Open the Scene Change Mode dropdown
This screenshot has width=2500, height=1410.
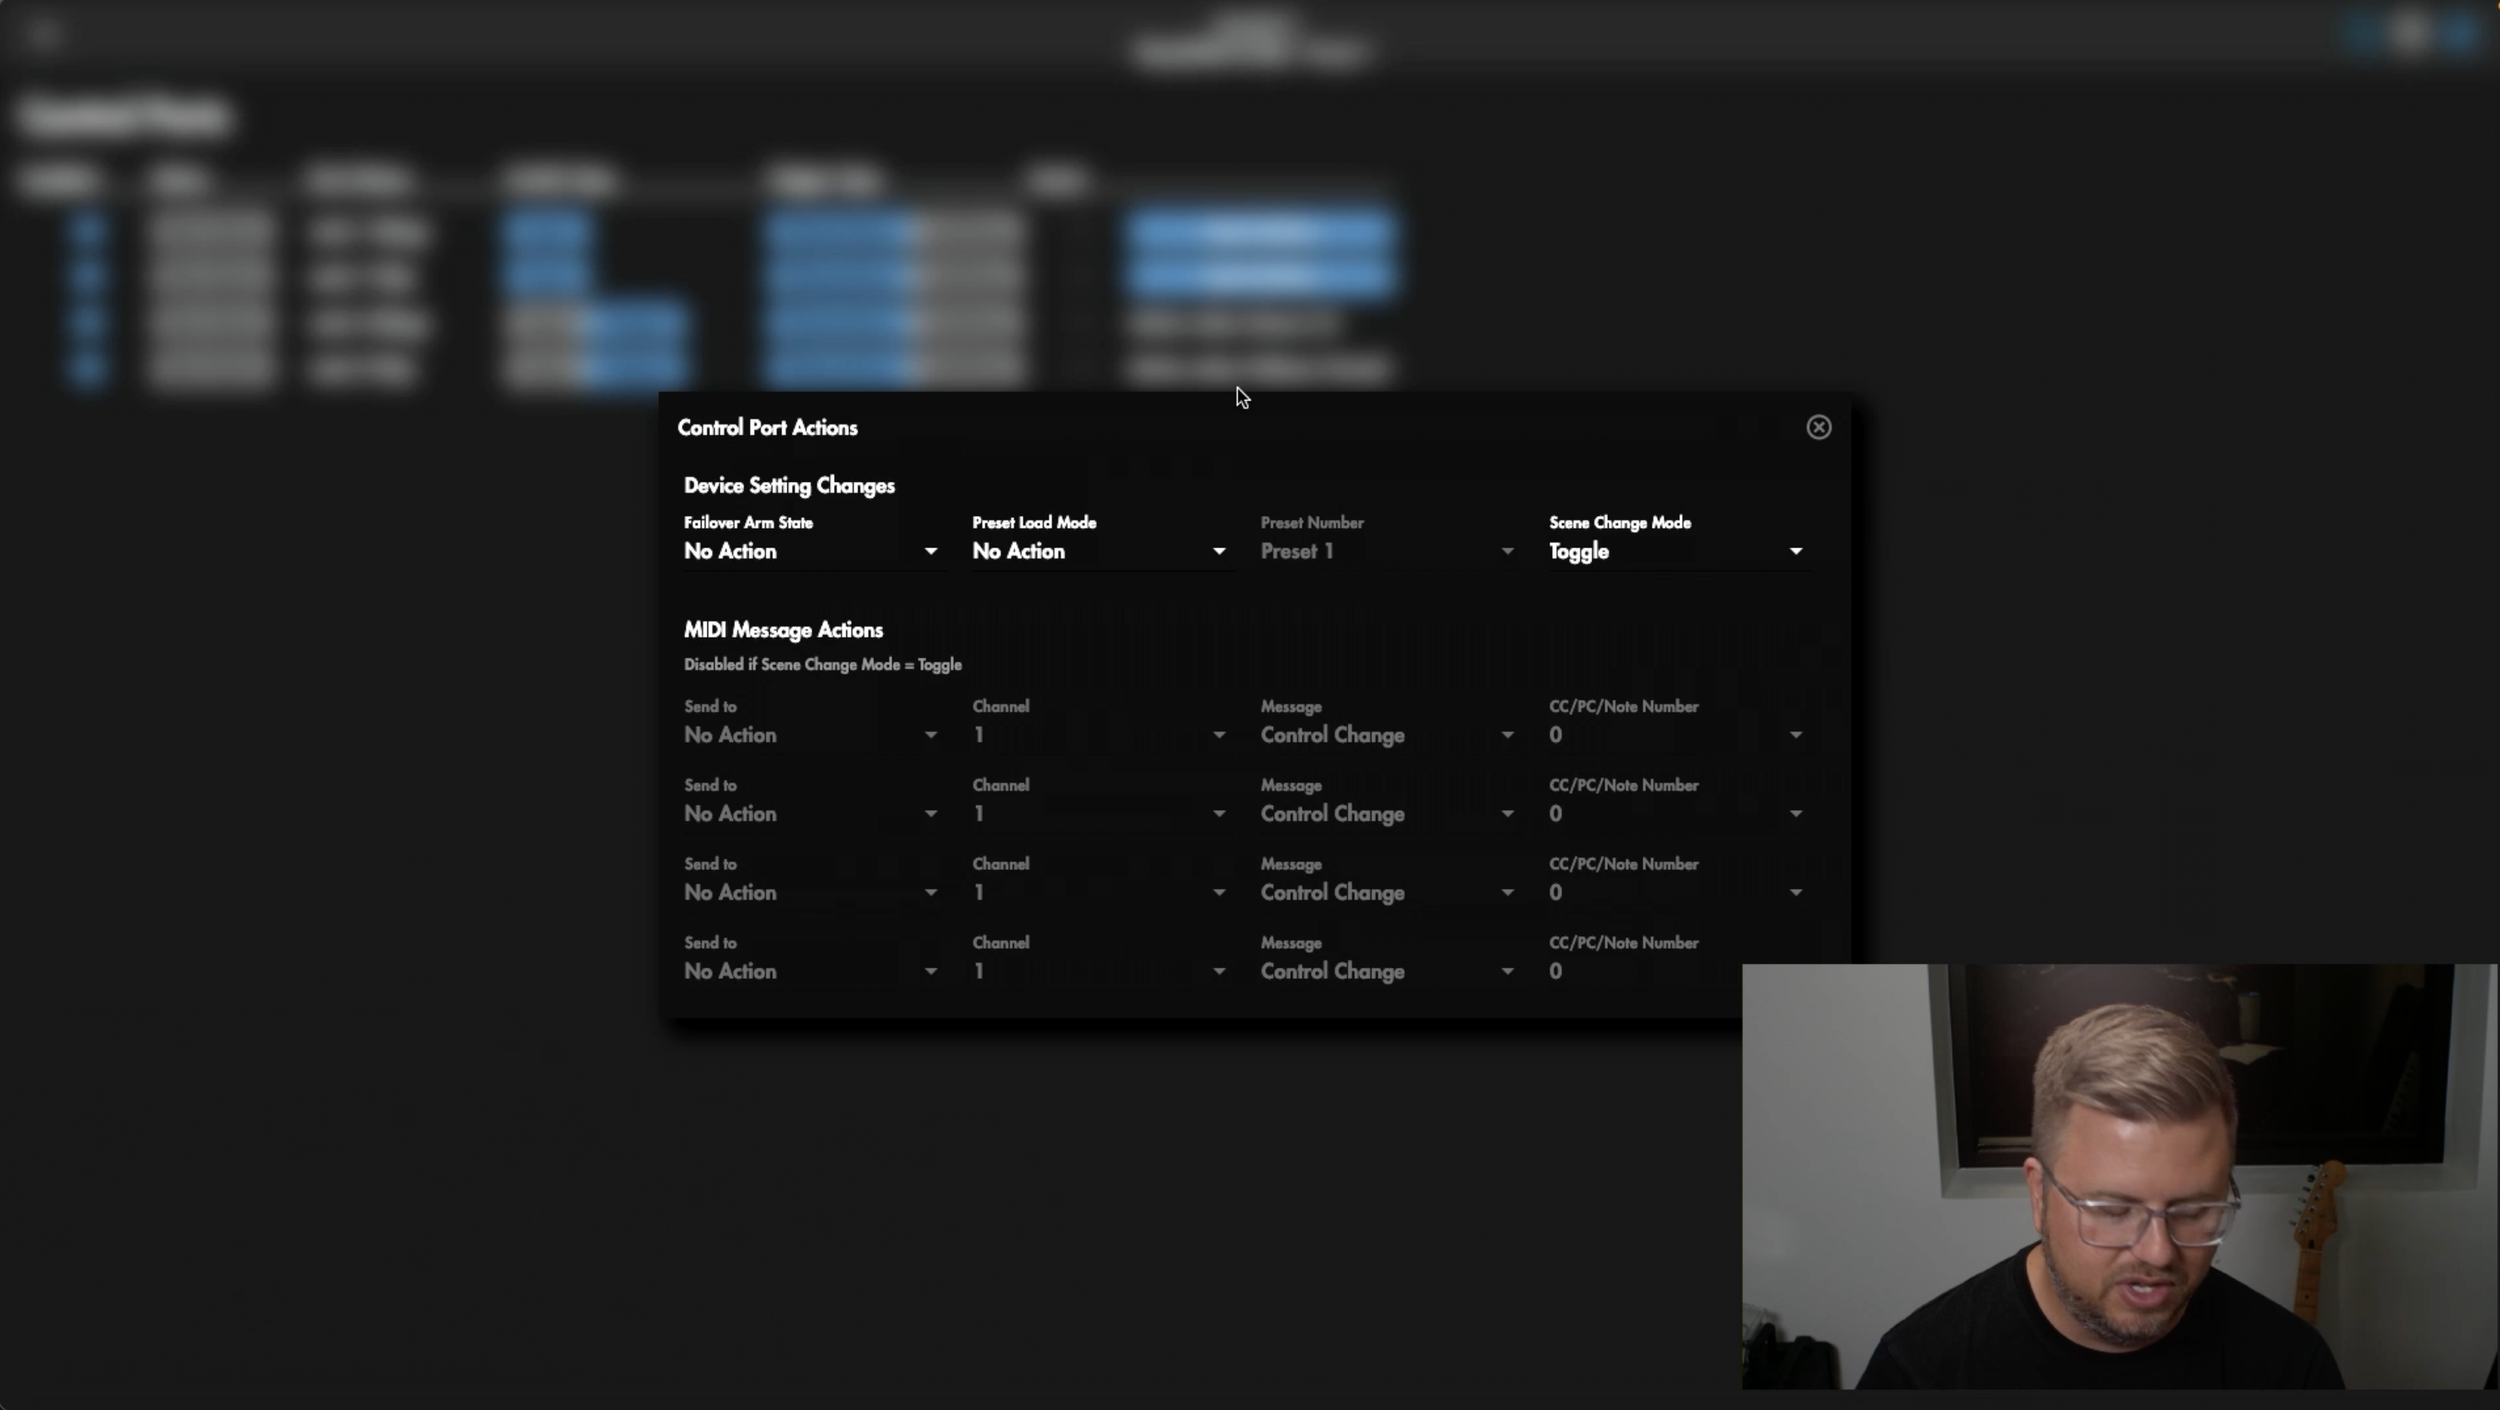[1675, 551]
